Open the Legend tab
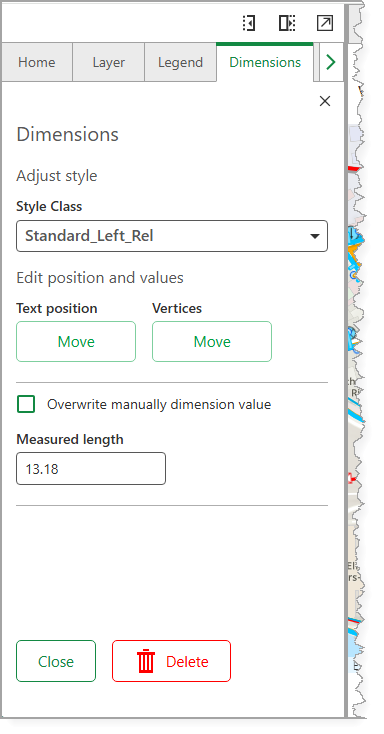The width and height of the screenshot is (384, 734). (x=180, y=62)
